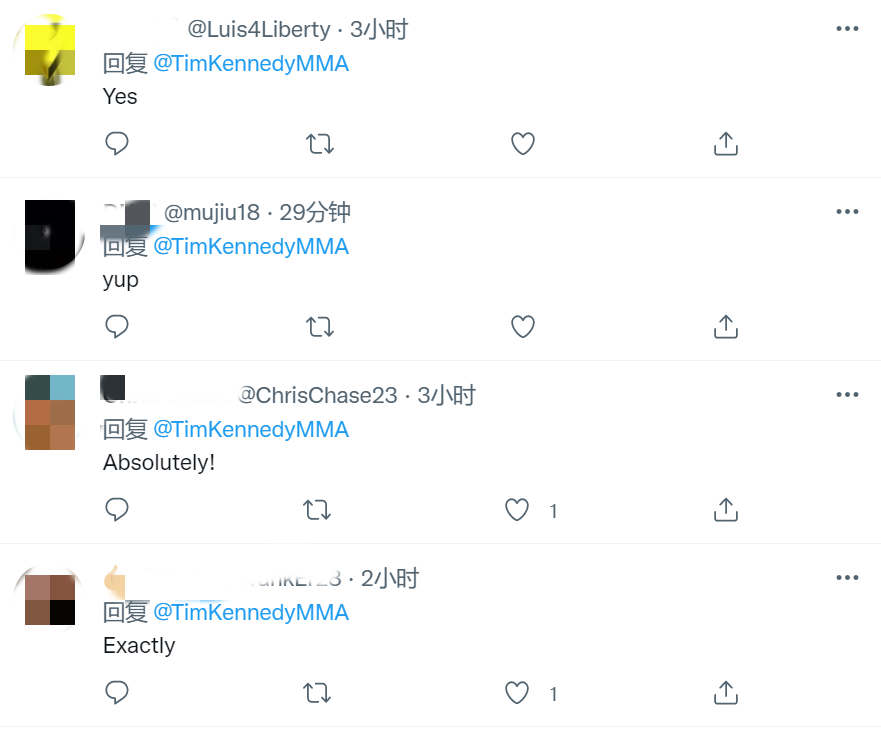Like the "Yes" tweet

[523, 144]
